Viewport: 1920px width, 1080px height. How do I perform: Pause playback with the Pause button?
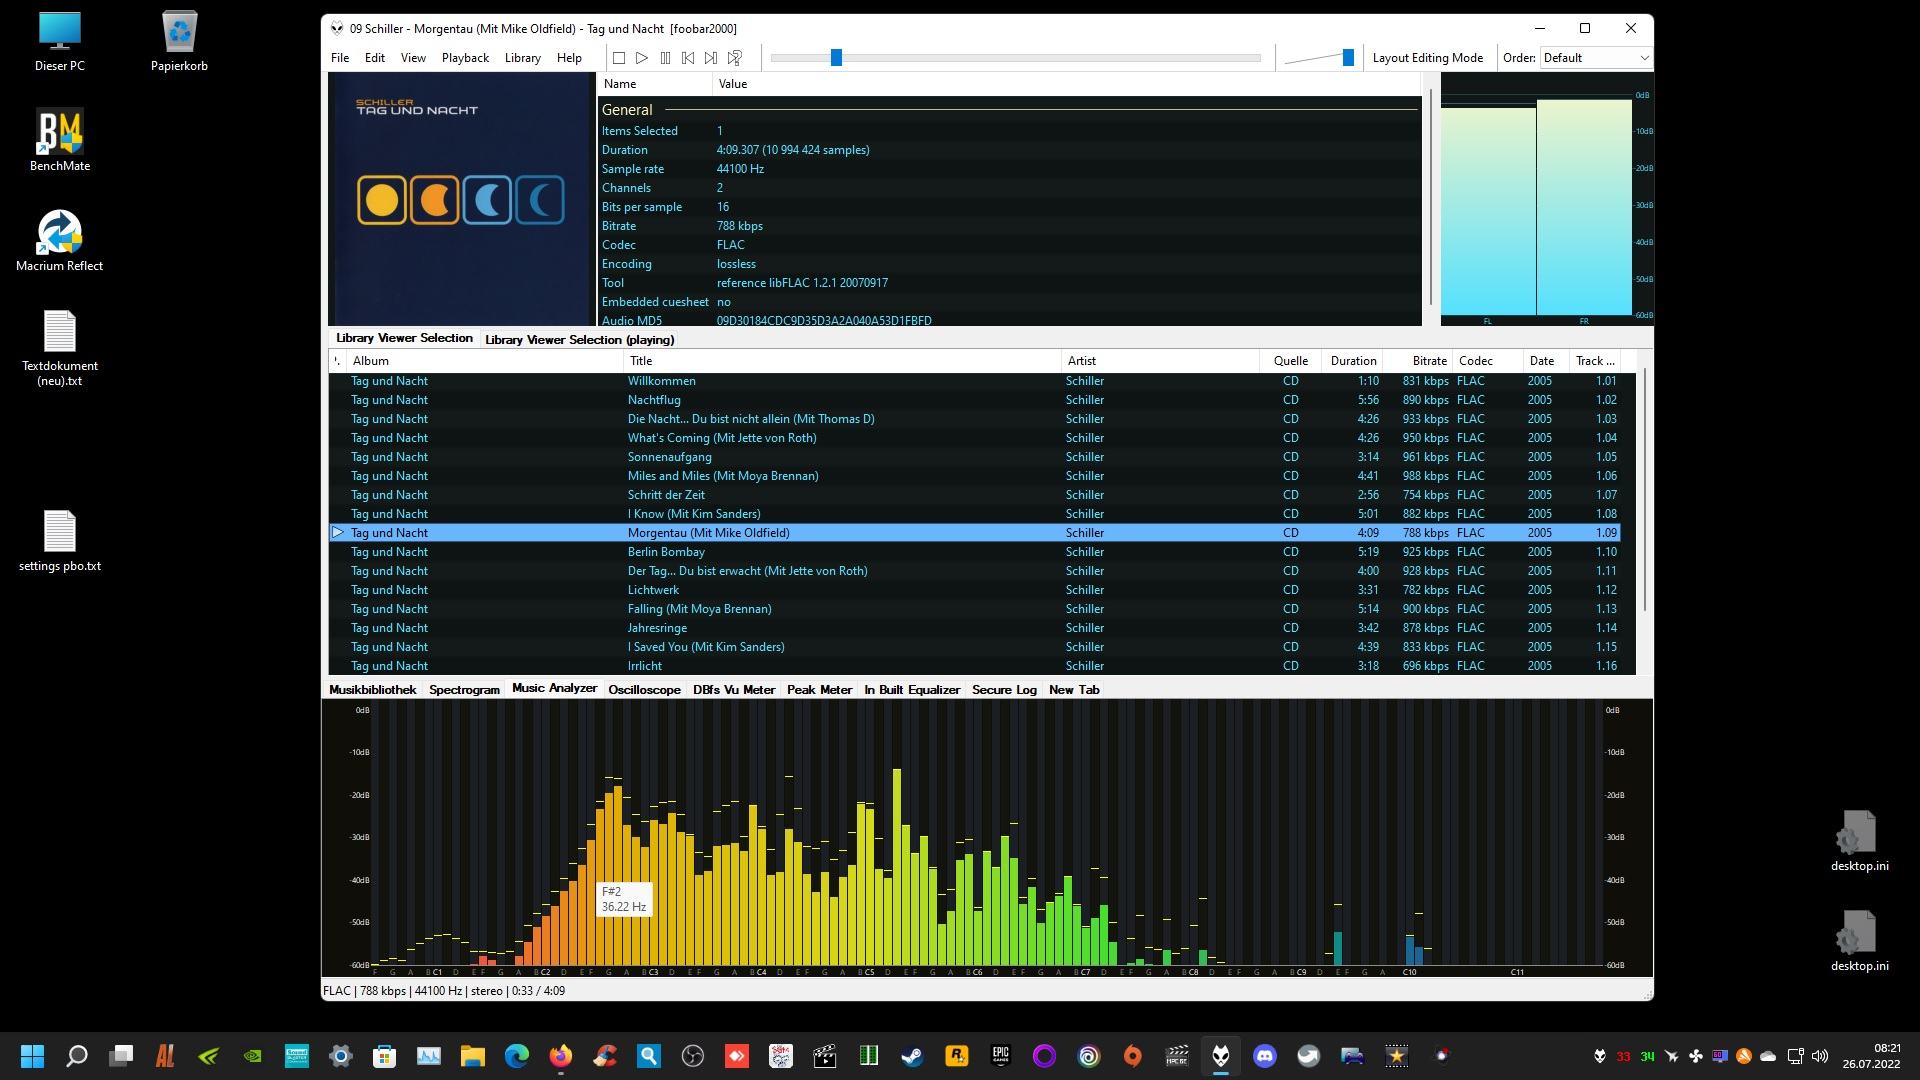point(665,58)
